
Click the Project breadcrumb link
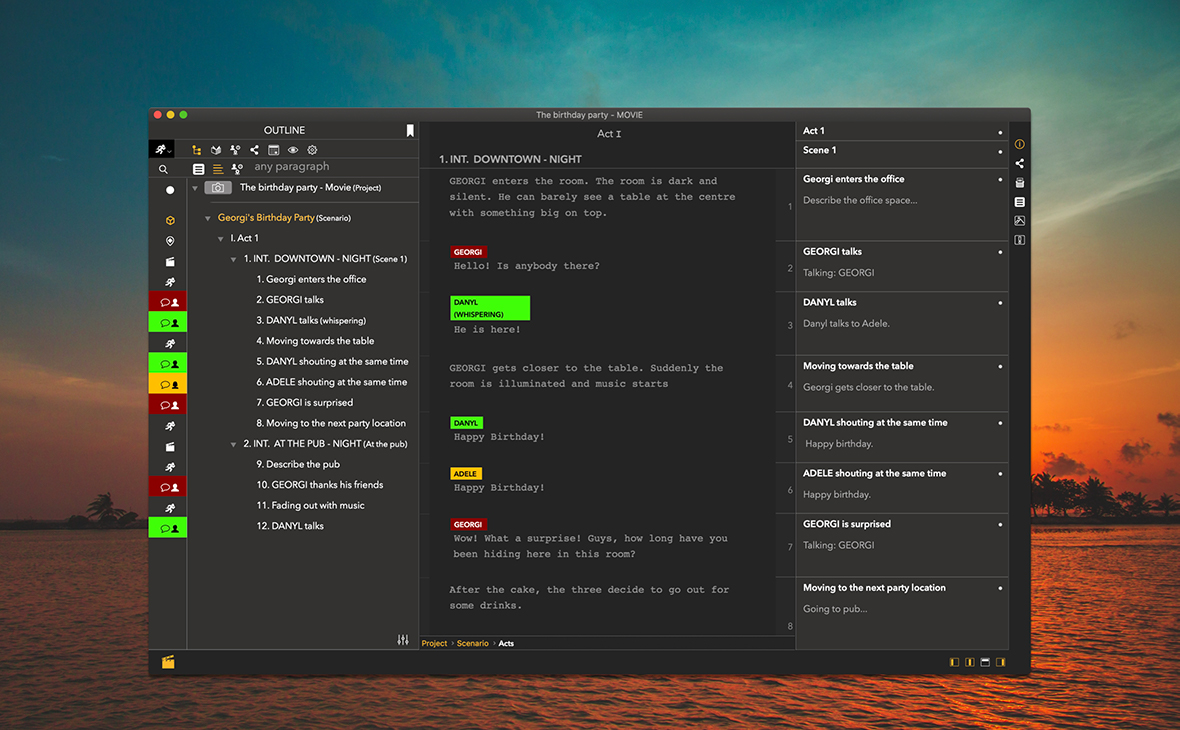pos(434,643)
